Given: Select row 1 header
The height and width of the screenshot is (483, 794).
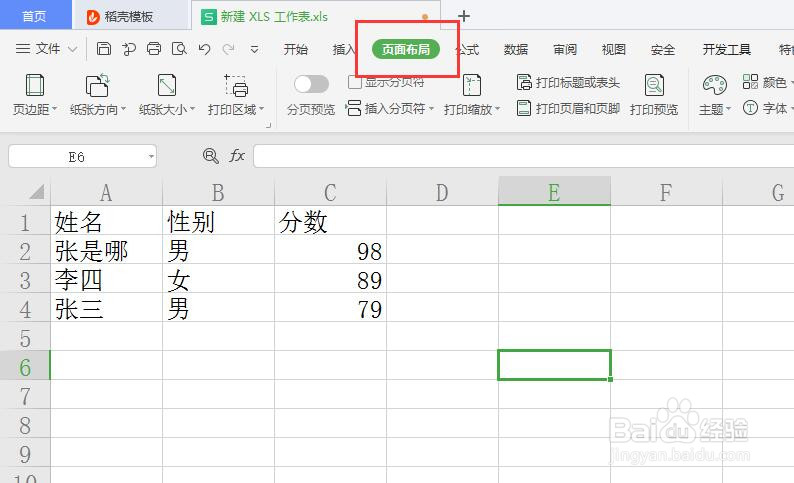Looking at the screenshot, I should 25,220.
